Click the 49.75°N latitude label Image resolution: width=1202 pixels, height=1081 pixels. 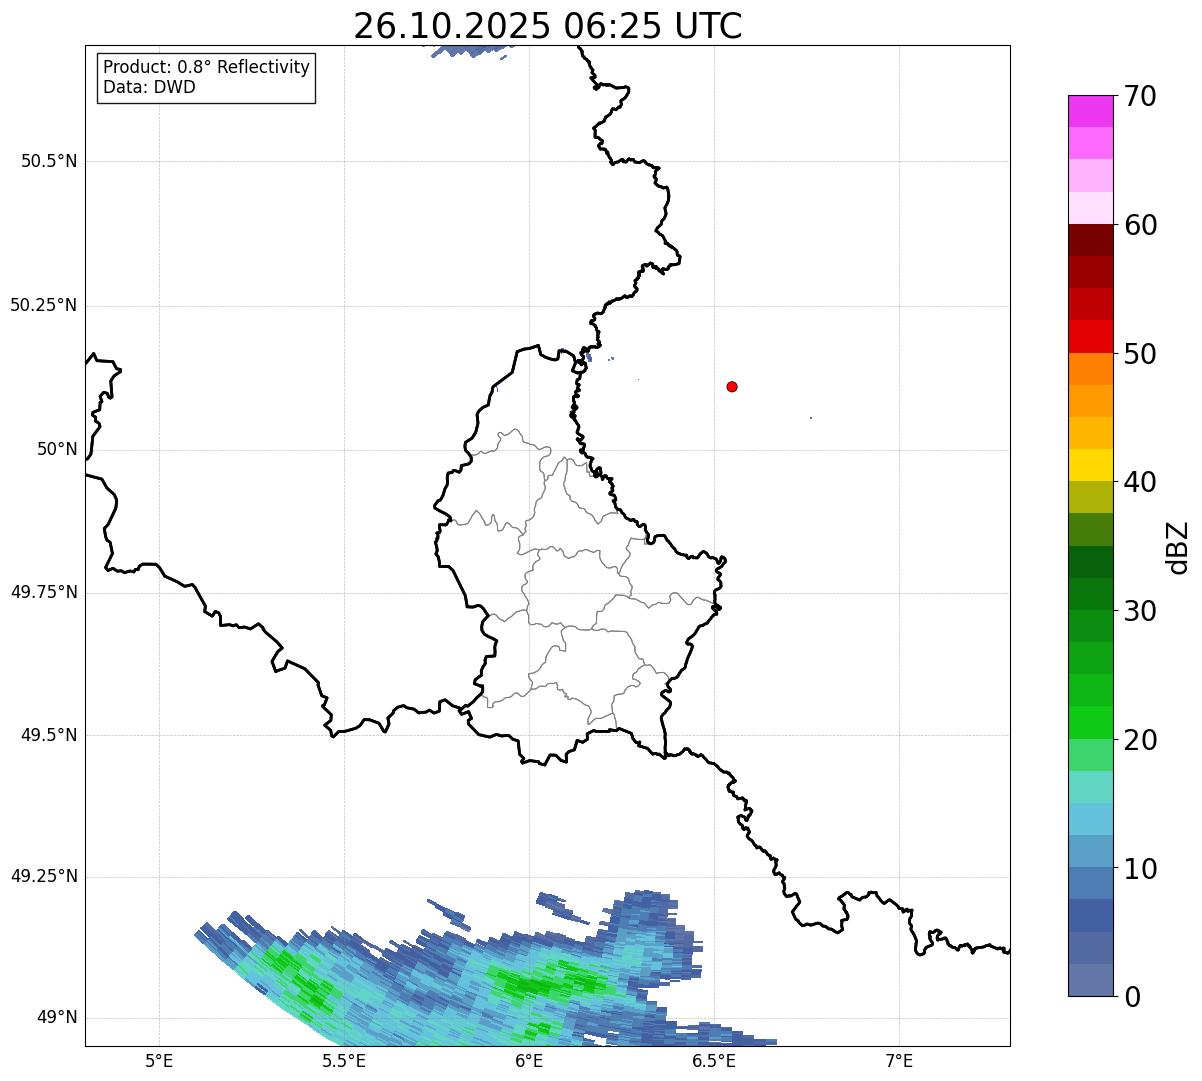point(43,592)
